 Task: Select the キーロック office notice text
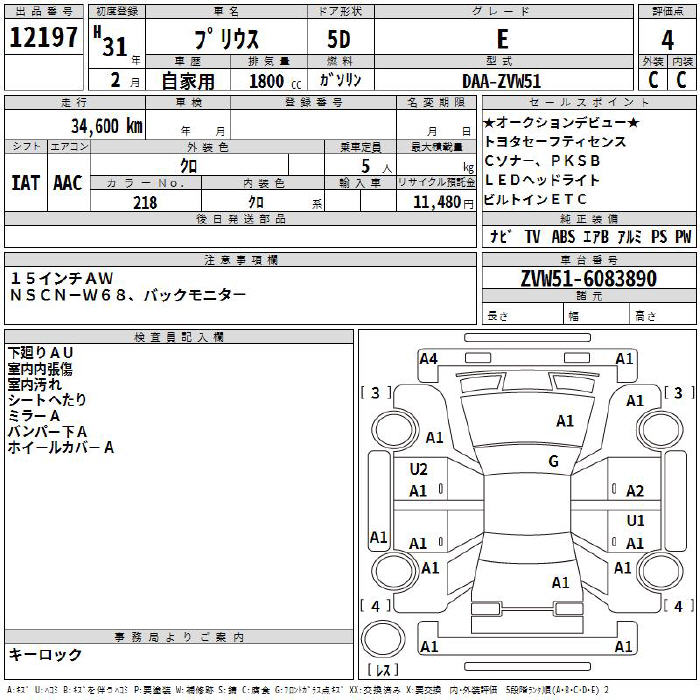45,654
